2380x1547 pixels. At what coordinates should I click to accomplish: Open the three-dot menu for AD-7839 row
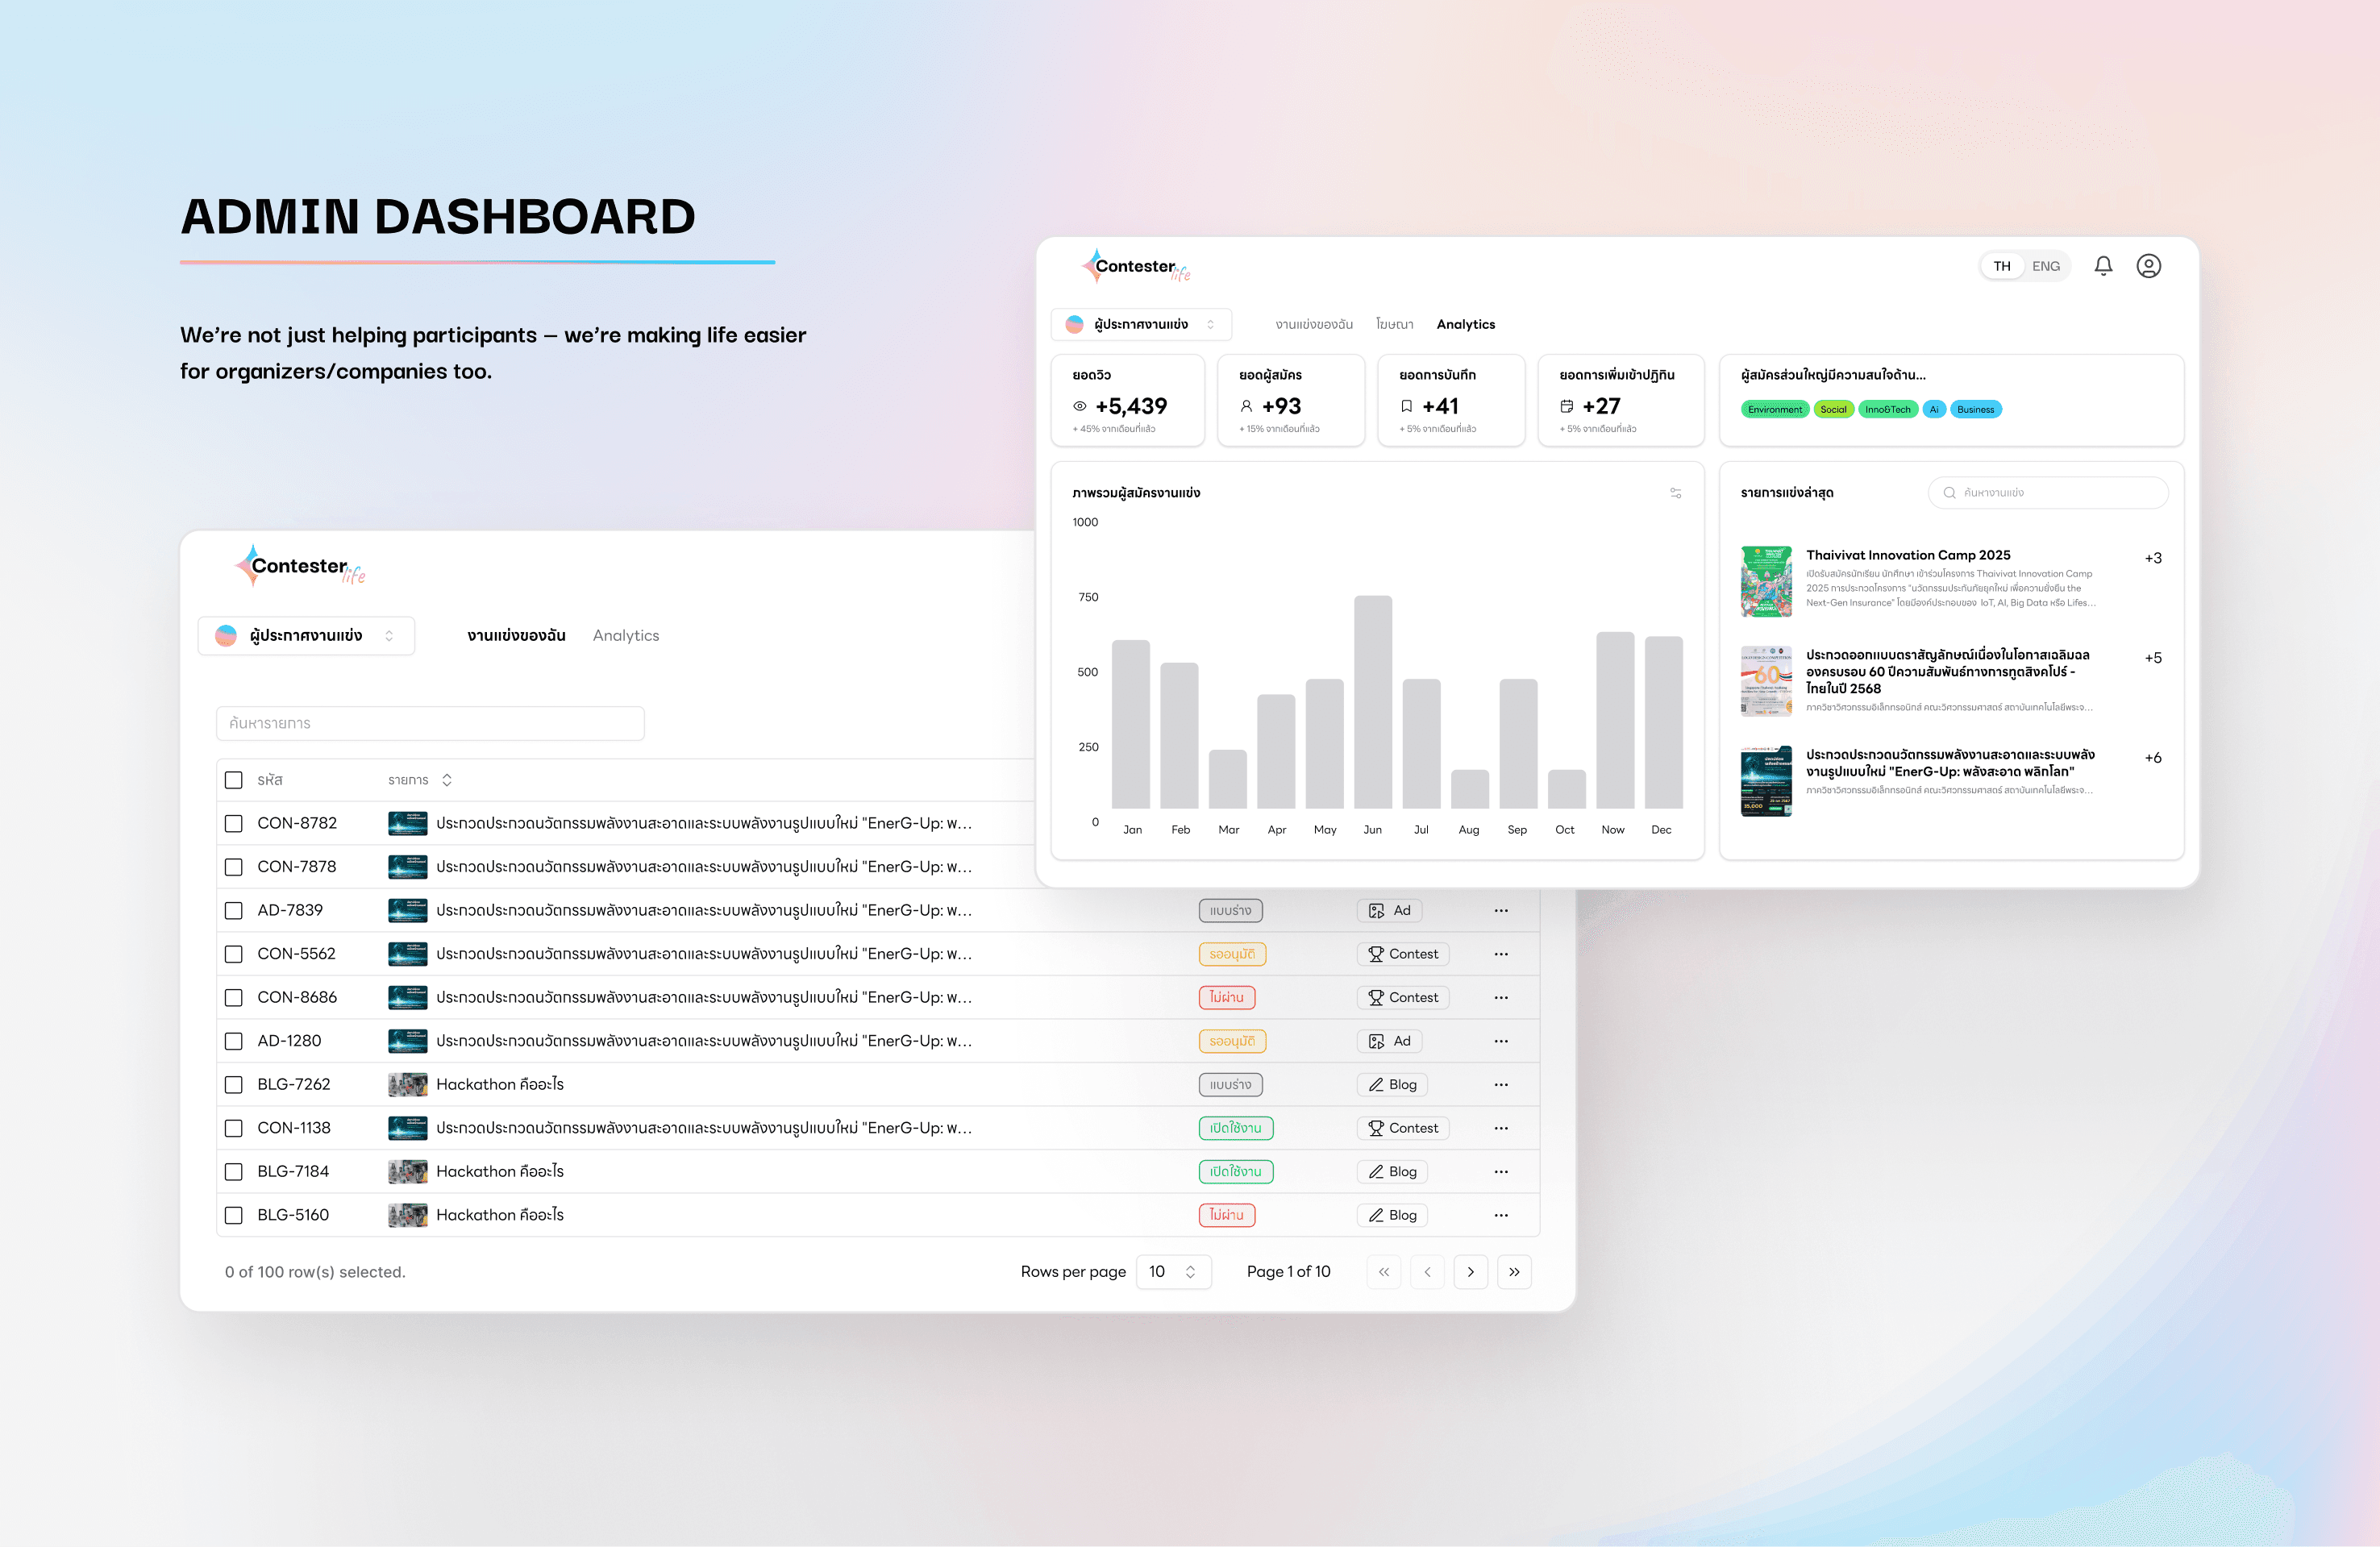[x=1500, y=910]
